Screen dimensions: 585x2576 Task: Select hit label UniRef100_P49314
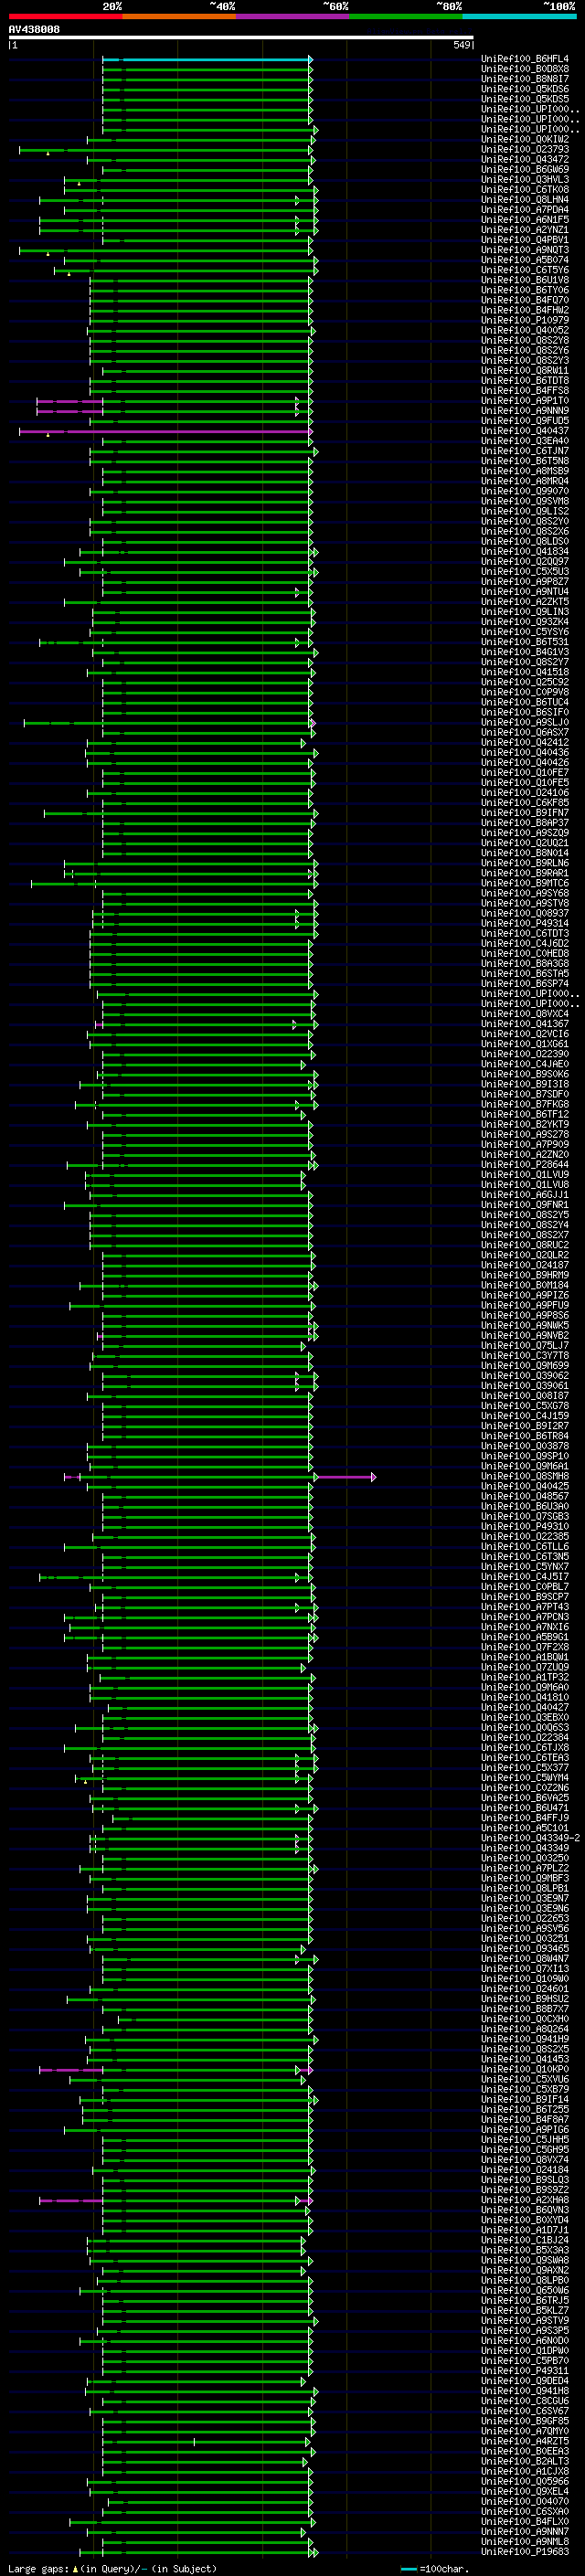[x=525, y=923]
